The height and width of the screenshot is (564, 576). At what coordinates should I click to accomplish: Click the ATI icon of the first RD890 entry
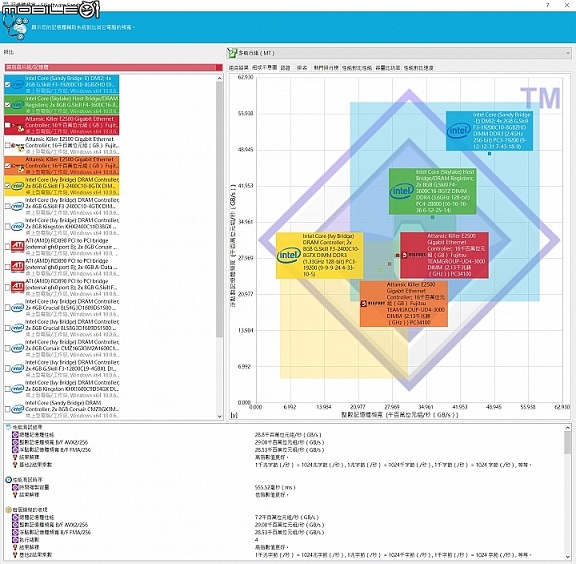[x=17, y=247]
